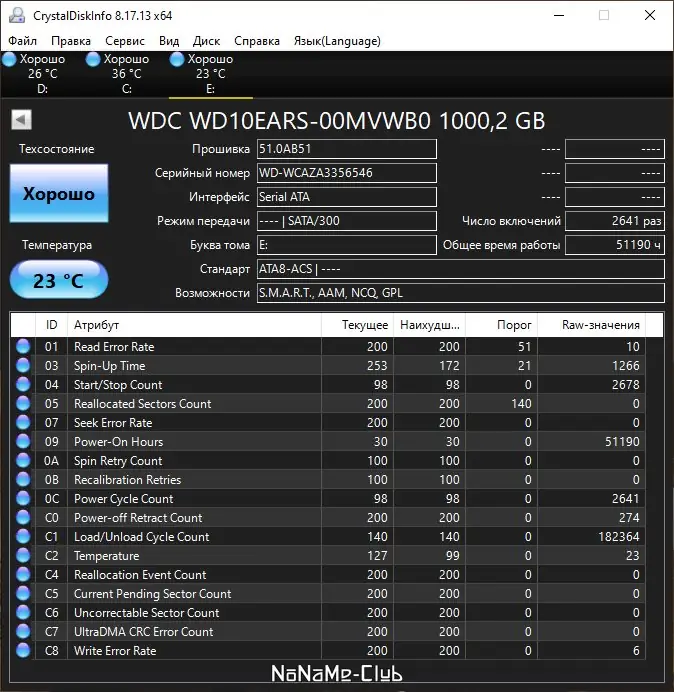Click status orb of Start/Stop Count row
The height and width of the screenshot is (692, 674).
tap(23, 384)
